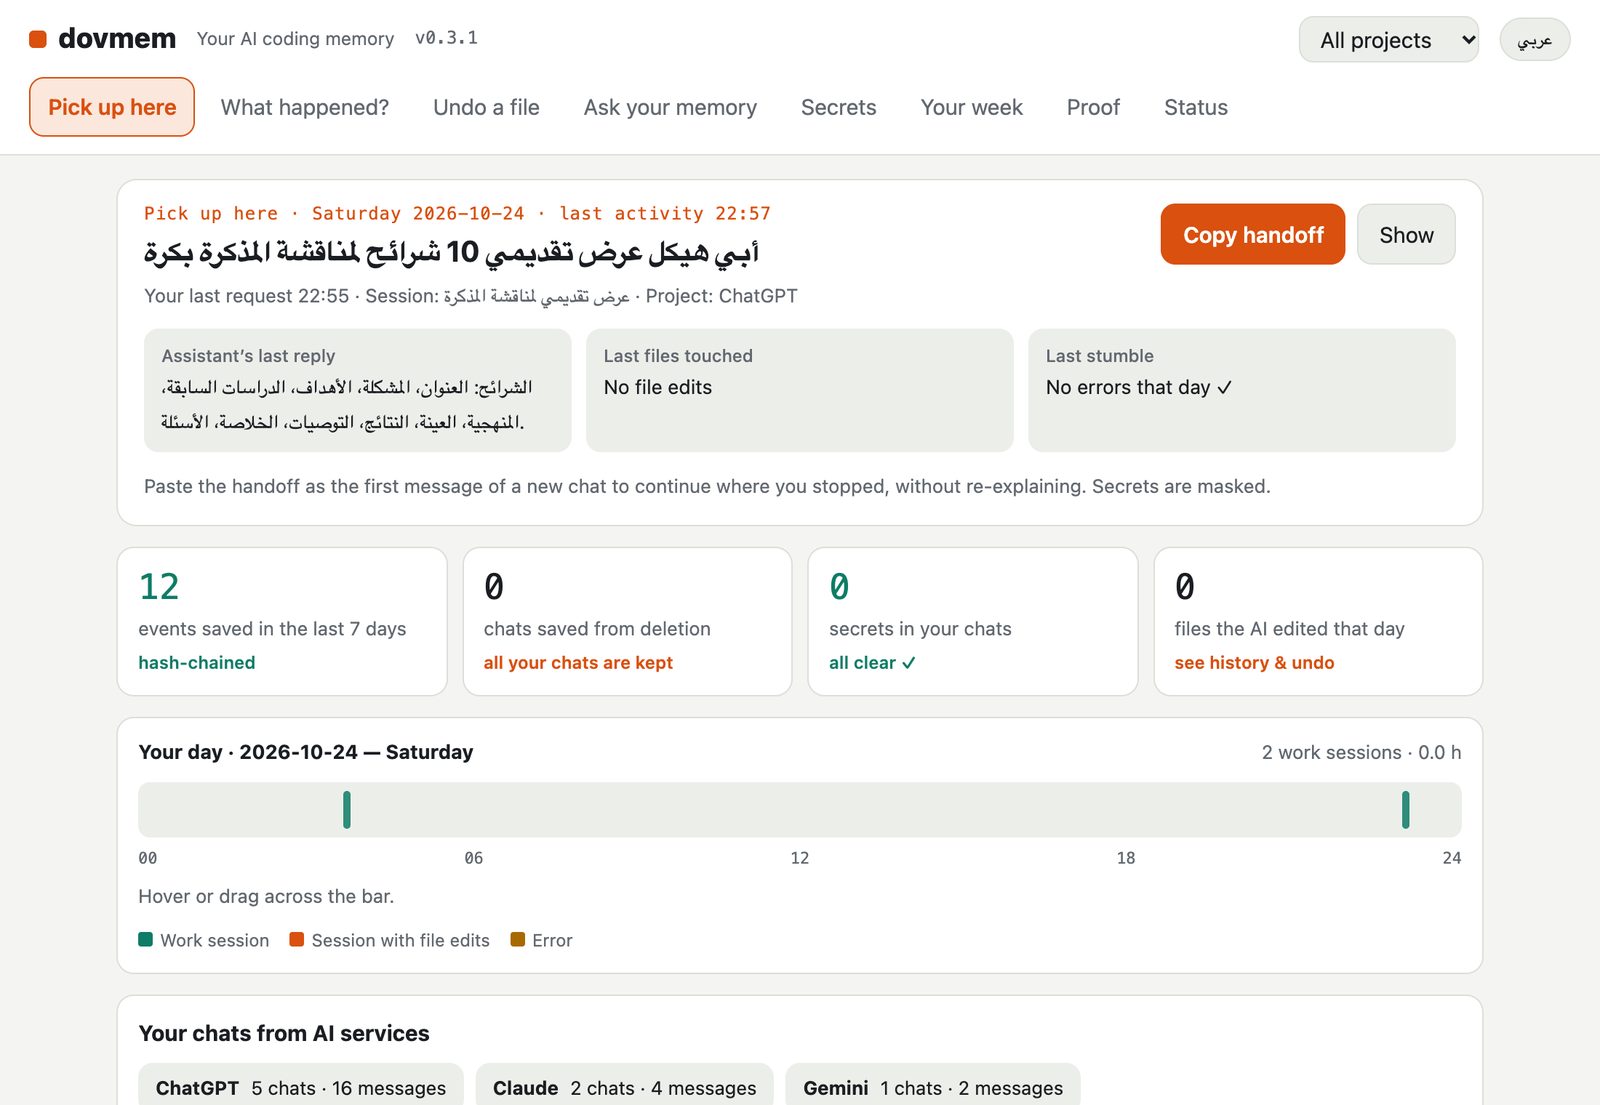Open the Your week tab

click(x=971, y=107)
